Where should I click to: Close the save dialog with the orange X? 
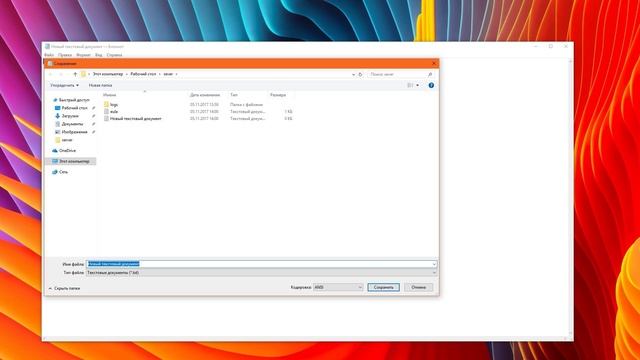[434, 63]
